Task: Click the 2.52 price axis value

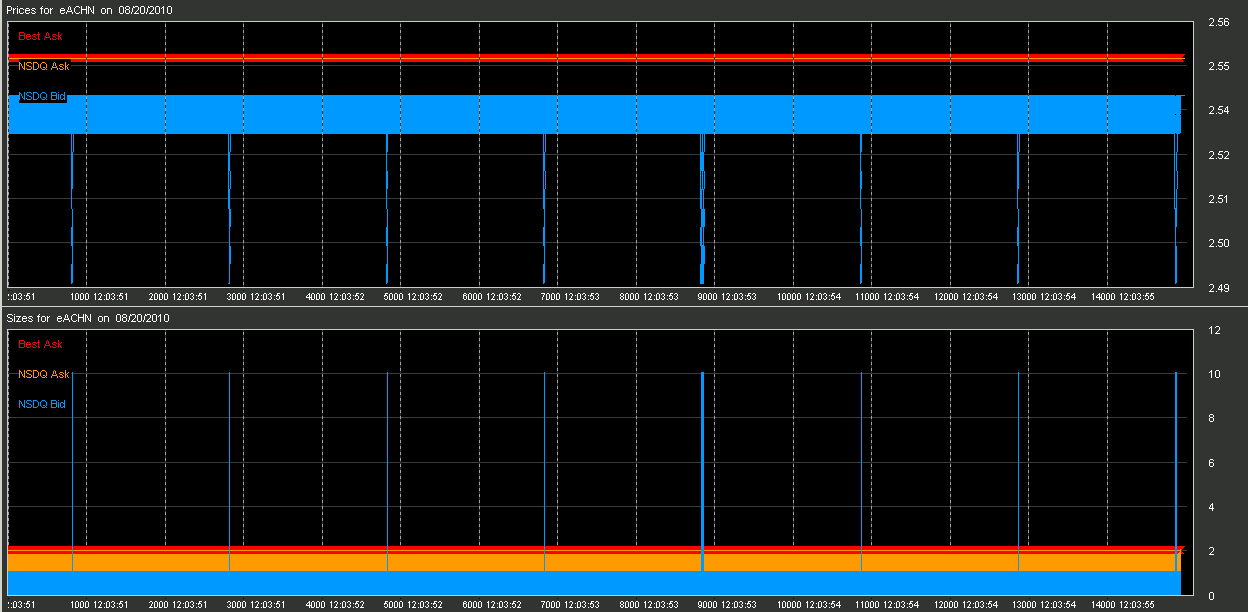Action: [1218, 155]
